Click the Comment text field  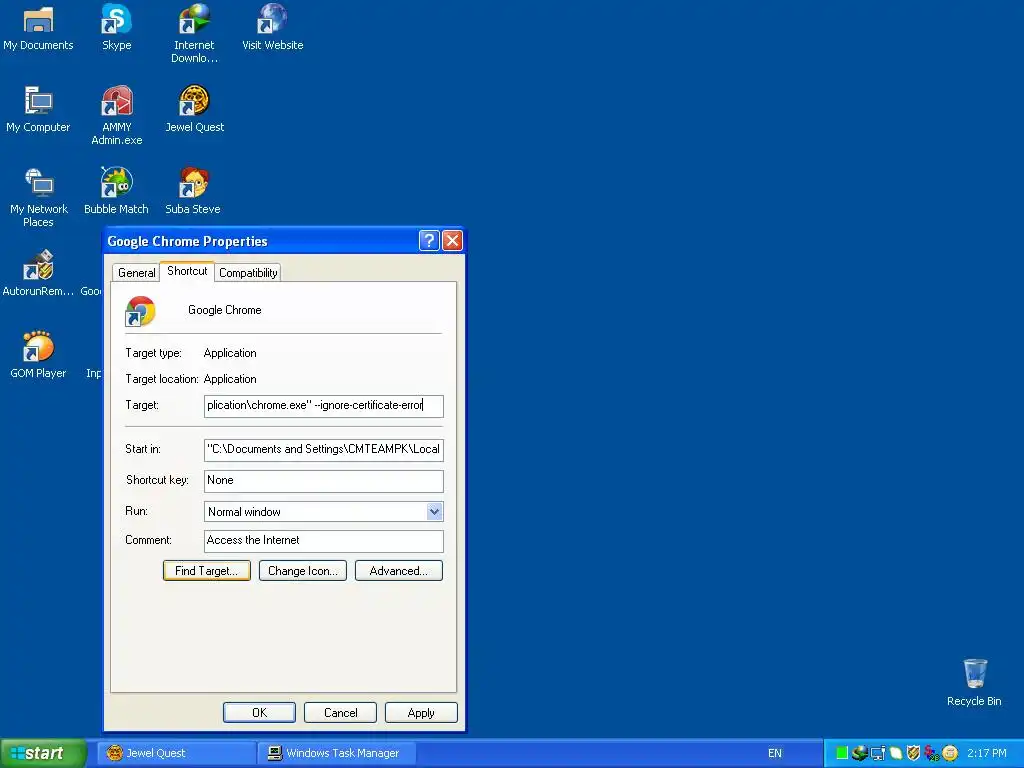point(323,541)
